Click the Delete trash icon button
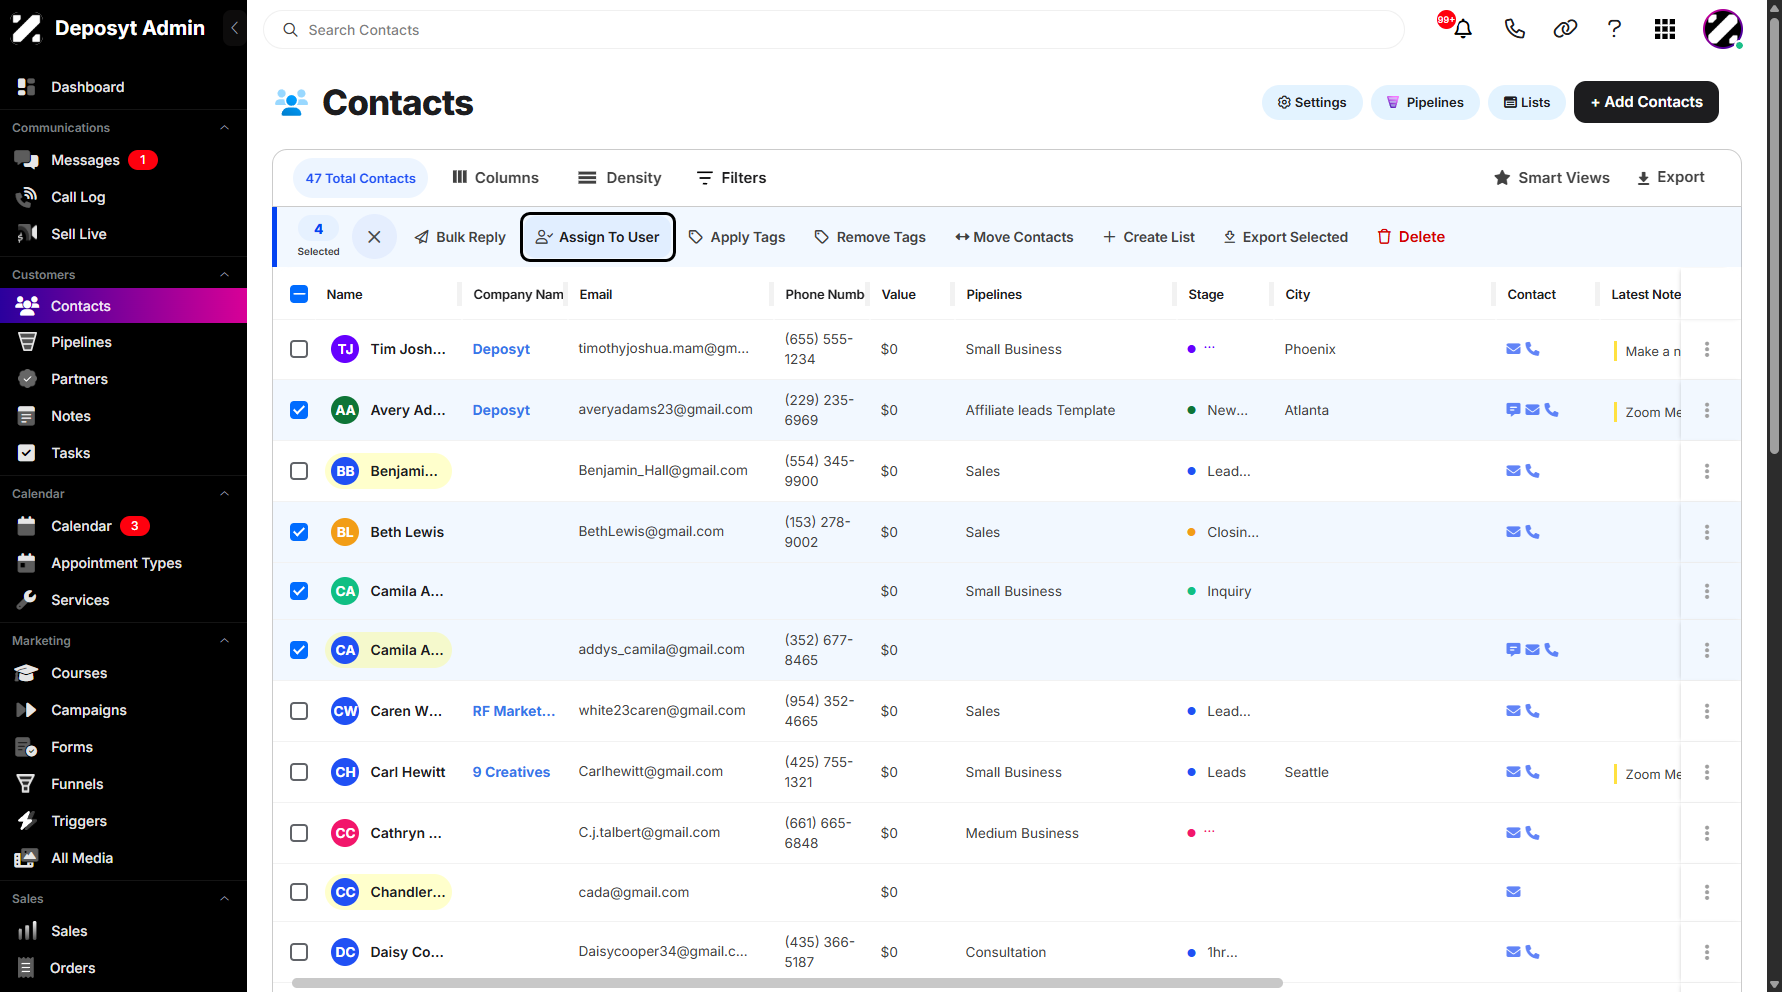The height and width of the screenshot is (992, 1782). point(1411,237)
